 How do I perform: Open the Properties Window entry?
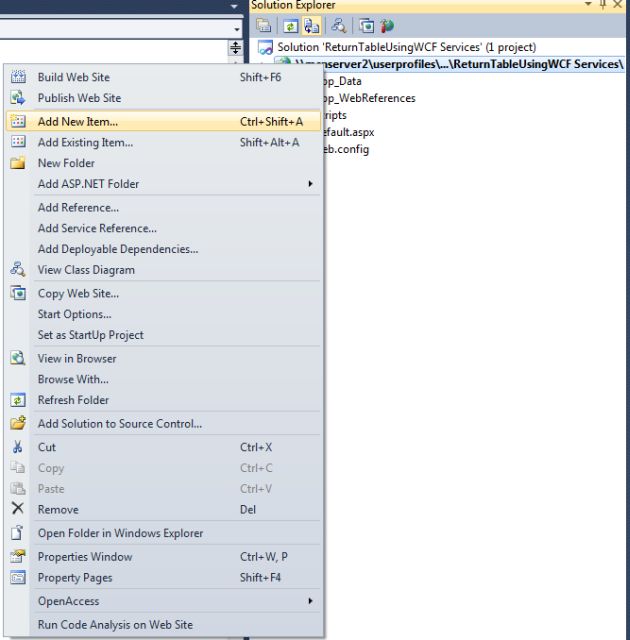[164, 557]
